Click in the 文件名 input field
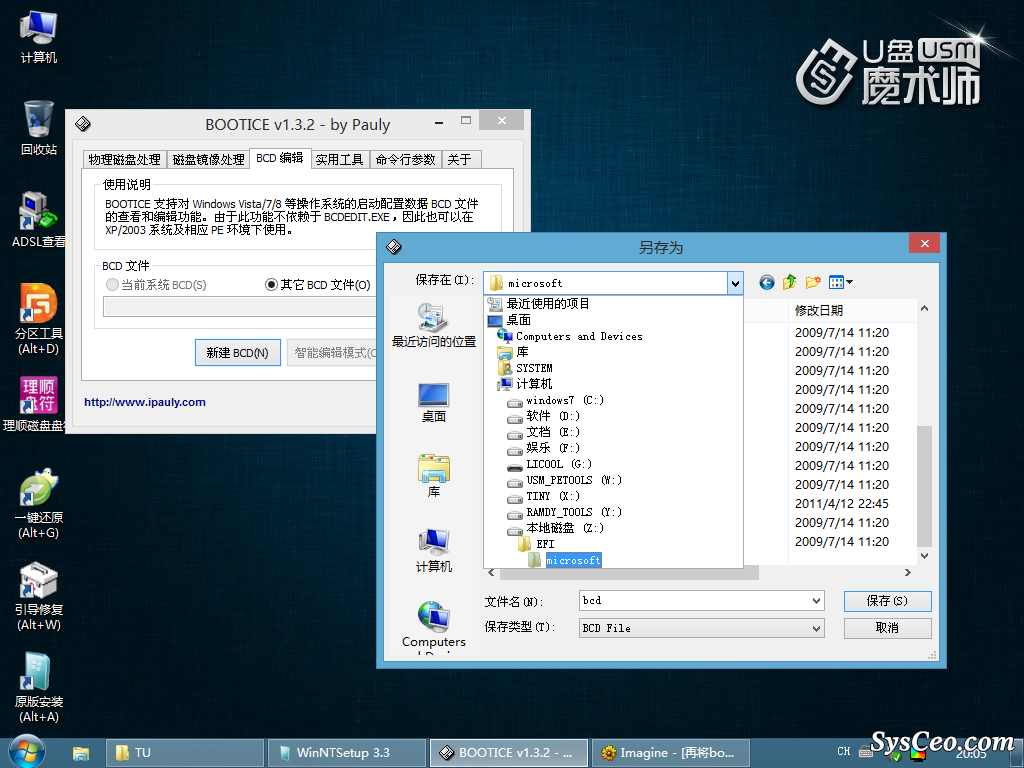The width and height of the screenshot is (1024, 768). coord(695,601)
